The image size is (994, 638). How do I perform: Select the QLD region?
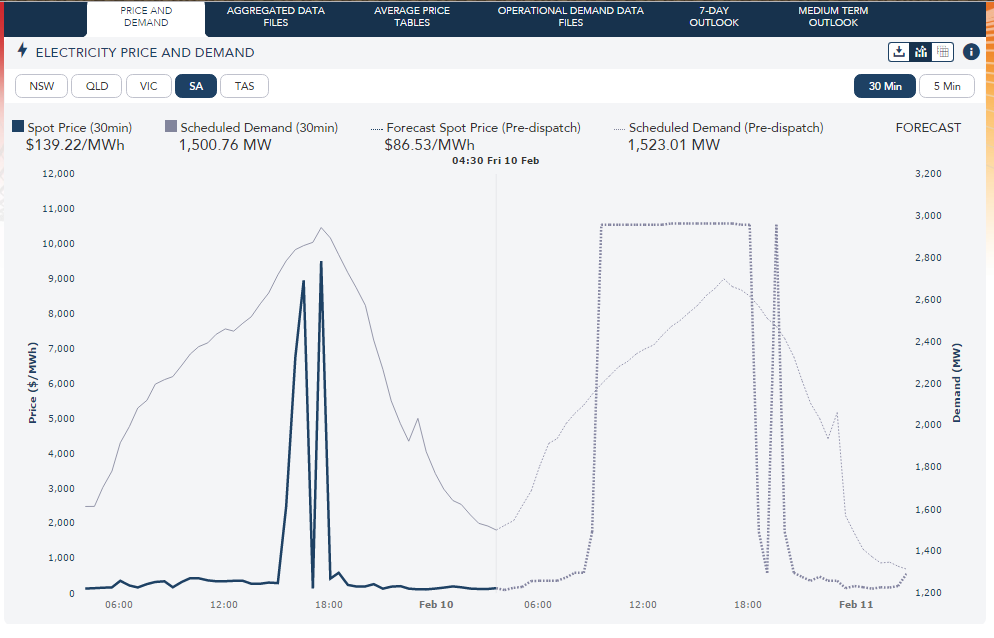tap(96, 86)
